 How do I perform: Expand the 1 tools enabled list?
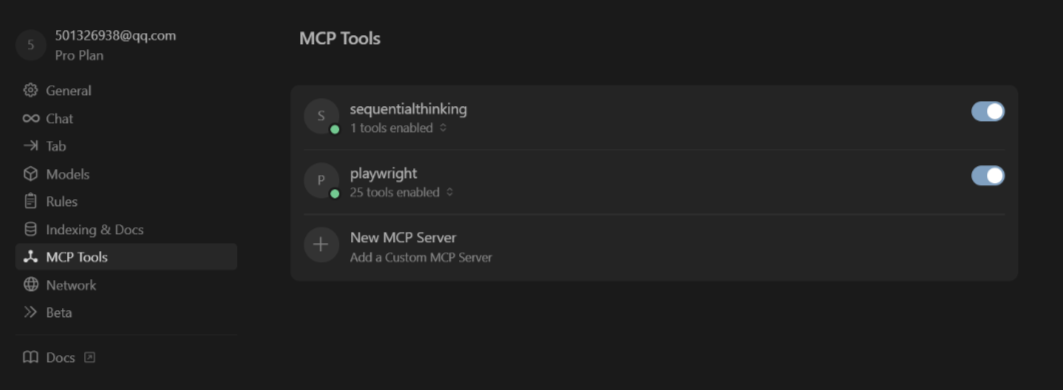[399, 128]
